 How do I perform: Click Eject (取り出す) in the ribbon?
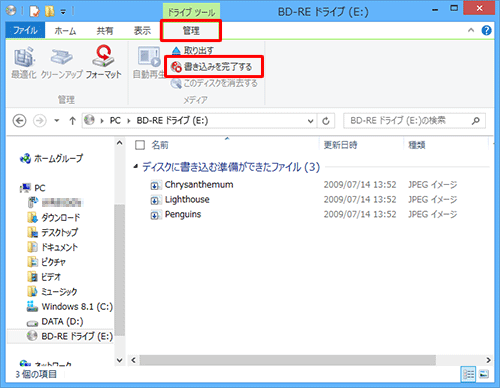tap(193, 50)
